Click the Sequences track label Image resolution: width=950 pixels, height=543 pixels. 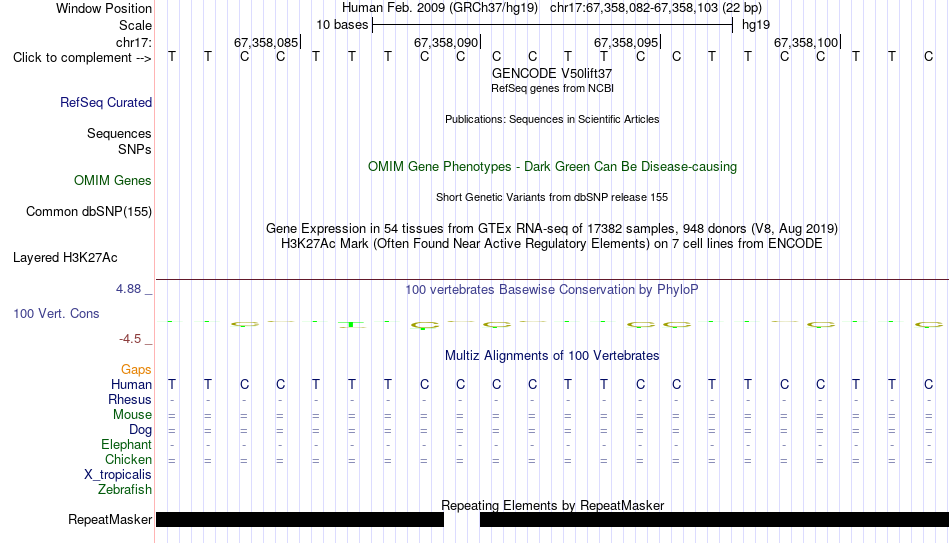click(x=119, y=133)
